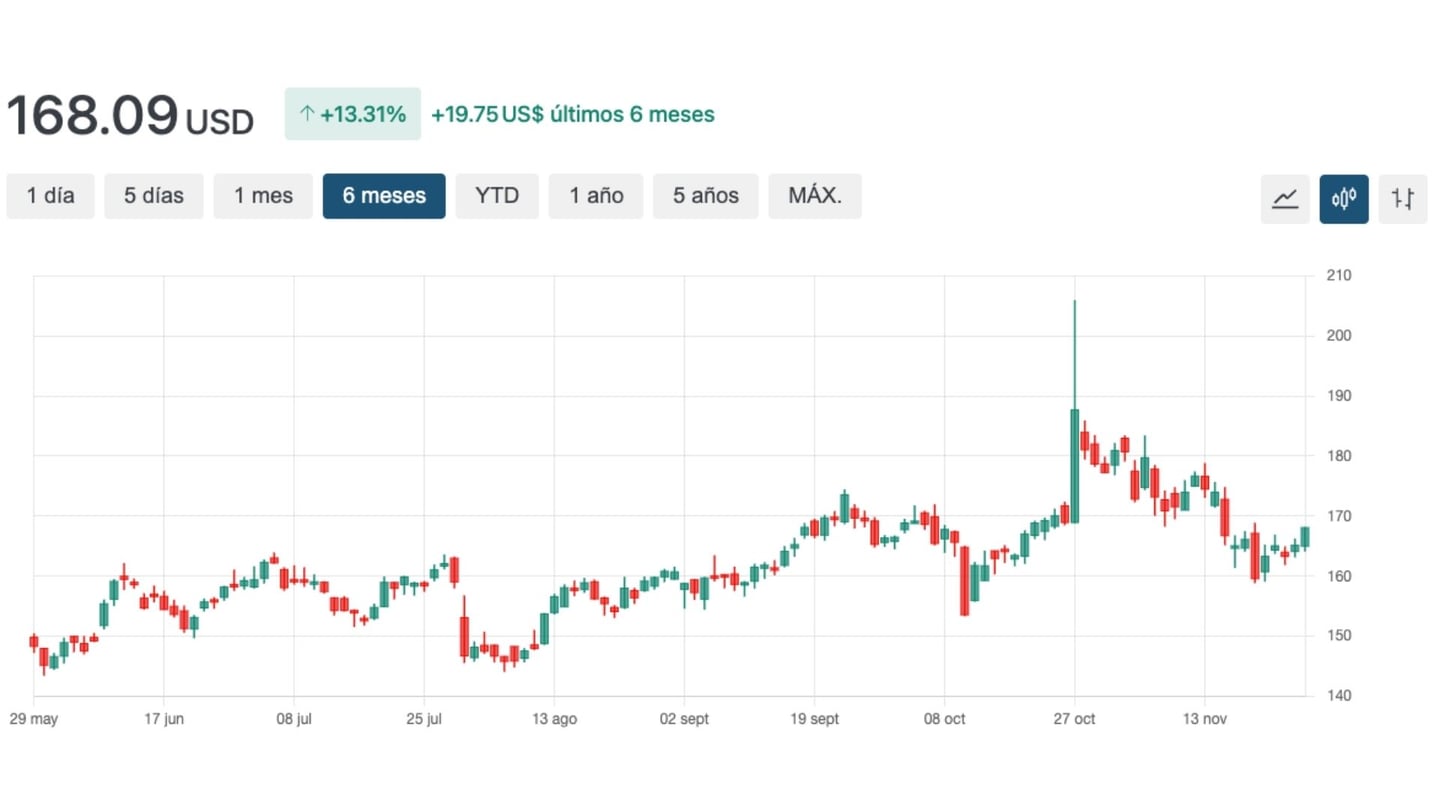The width and height of the screenshot is (1440, 810).
Task: Switch to the OHLC bar chart icon
Action: [1403, 198]
